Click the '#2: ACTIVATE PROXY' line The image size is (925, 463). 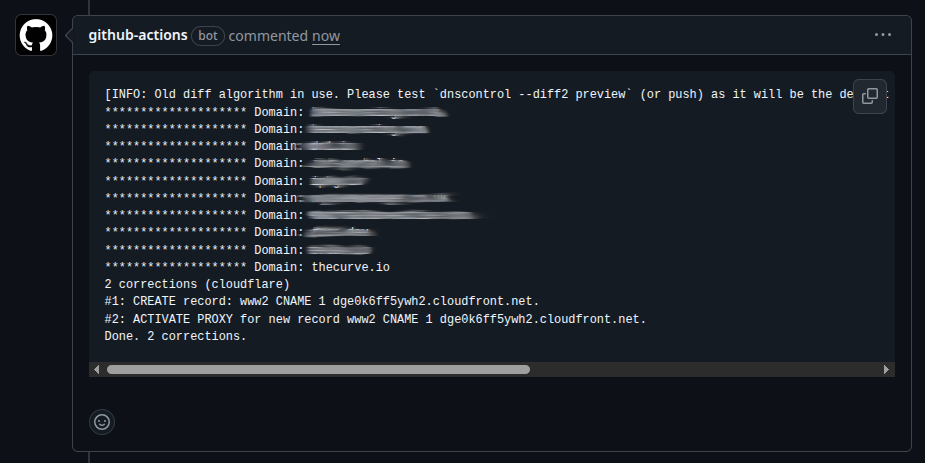coord(375,319)
